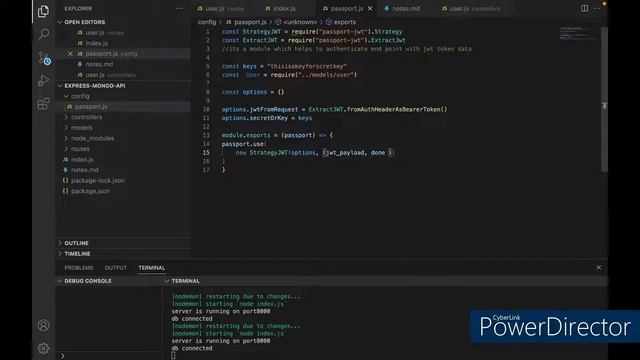Open the Search view icon

(43, 34)
